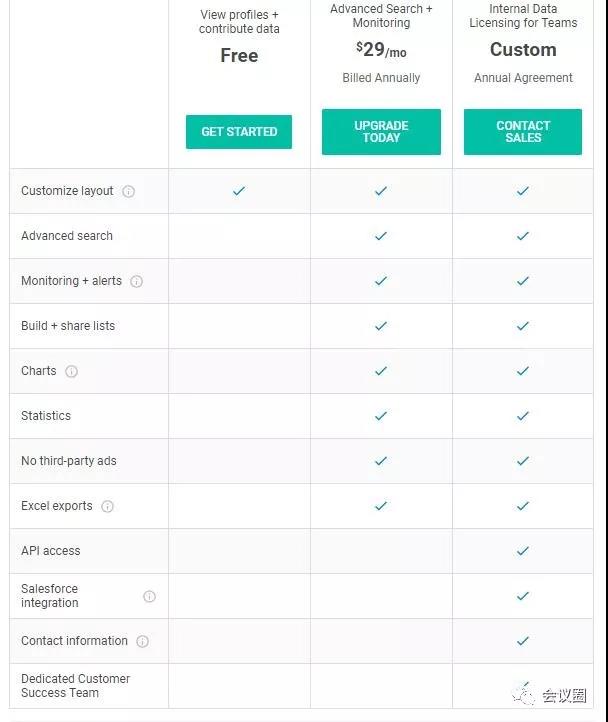Open info icon beside Contact information
This screenshot has width=608, height=722.
click(142, 641)
